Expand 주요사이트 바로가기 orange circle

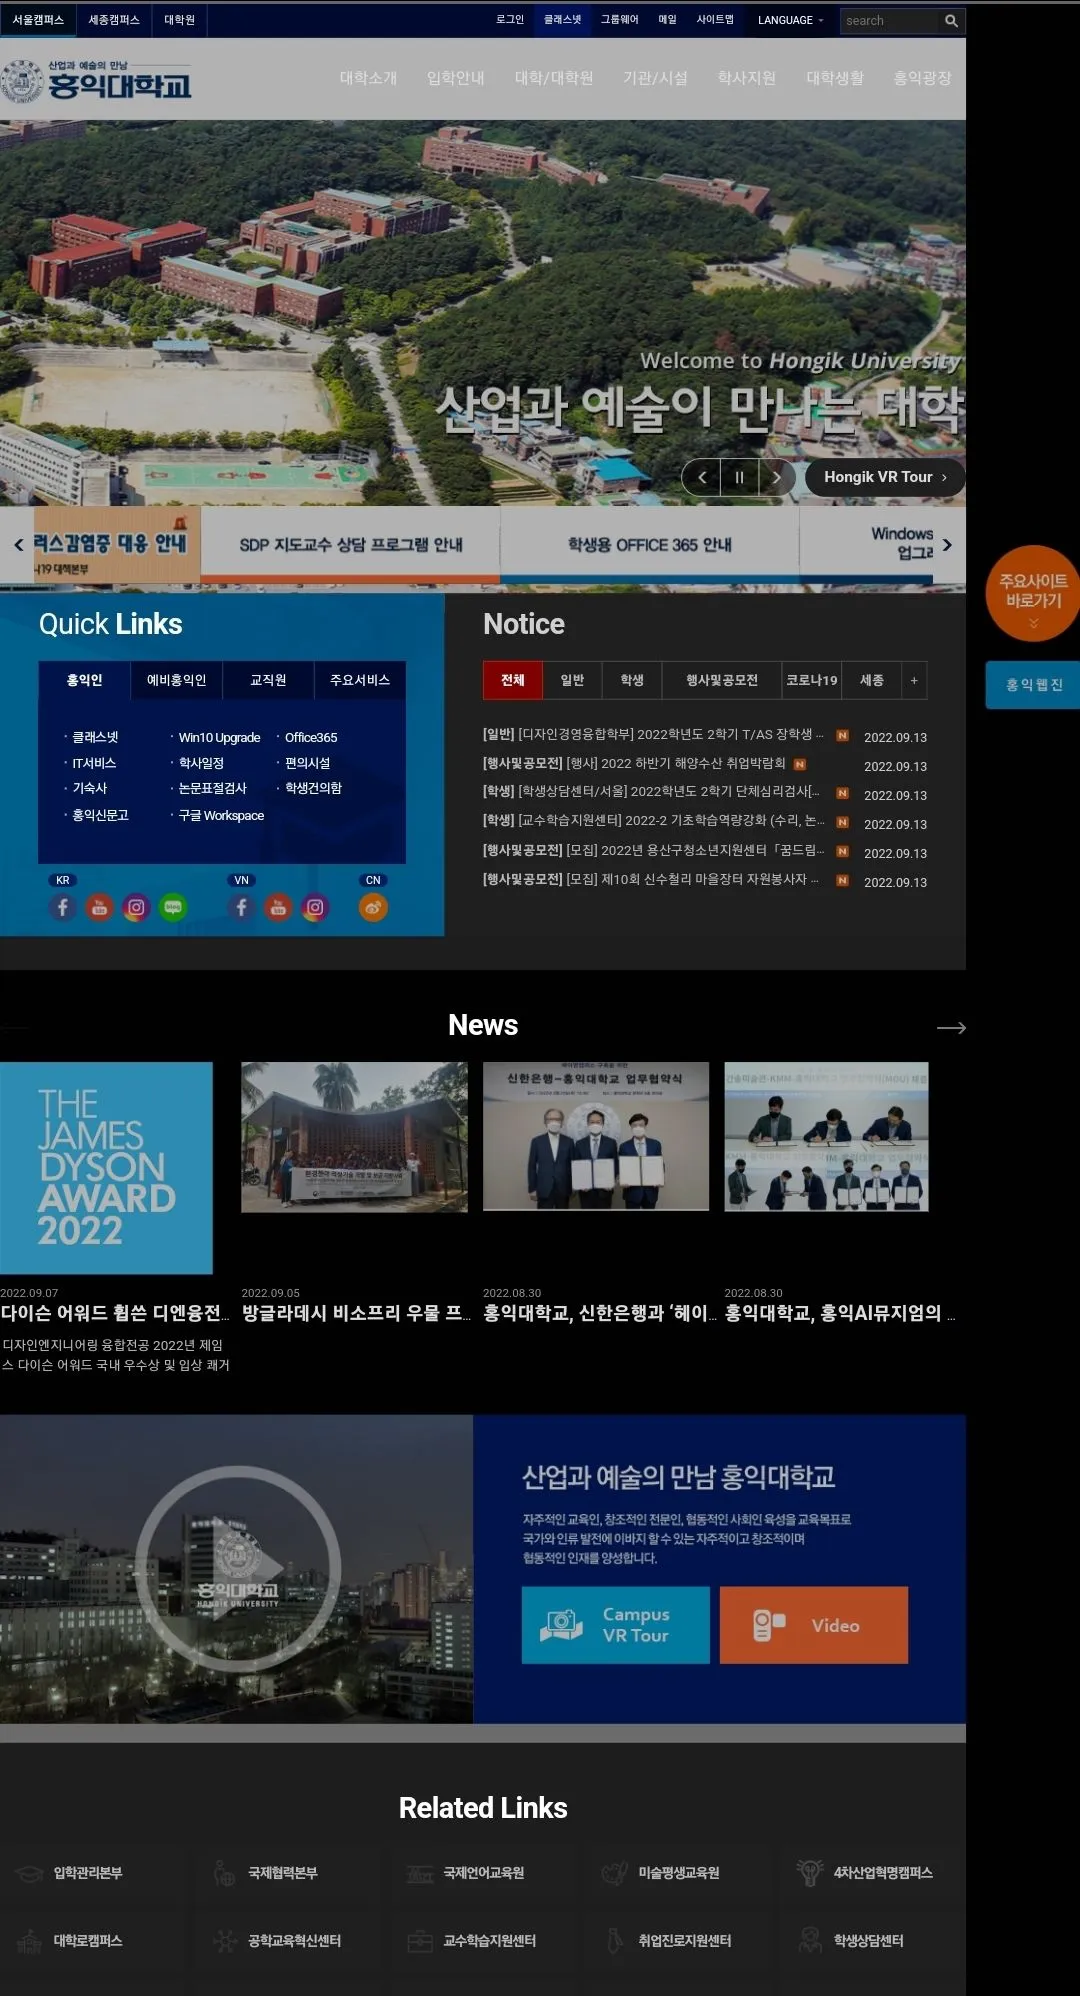[1033, 593]
